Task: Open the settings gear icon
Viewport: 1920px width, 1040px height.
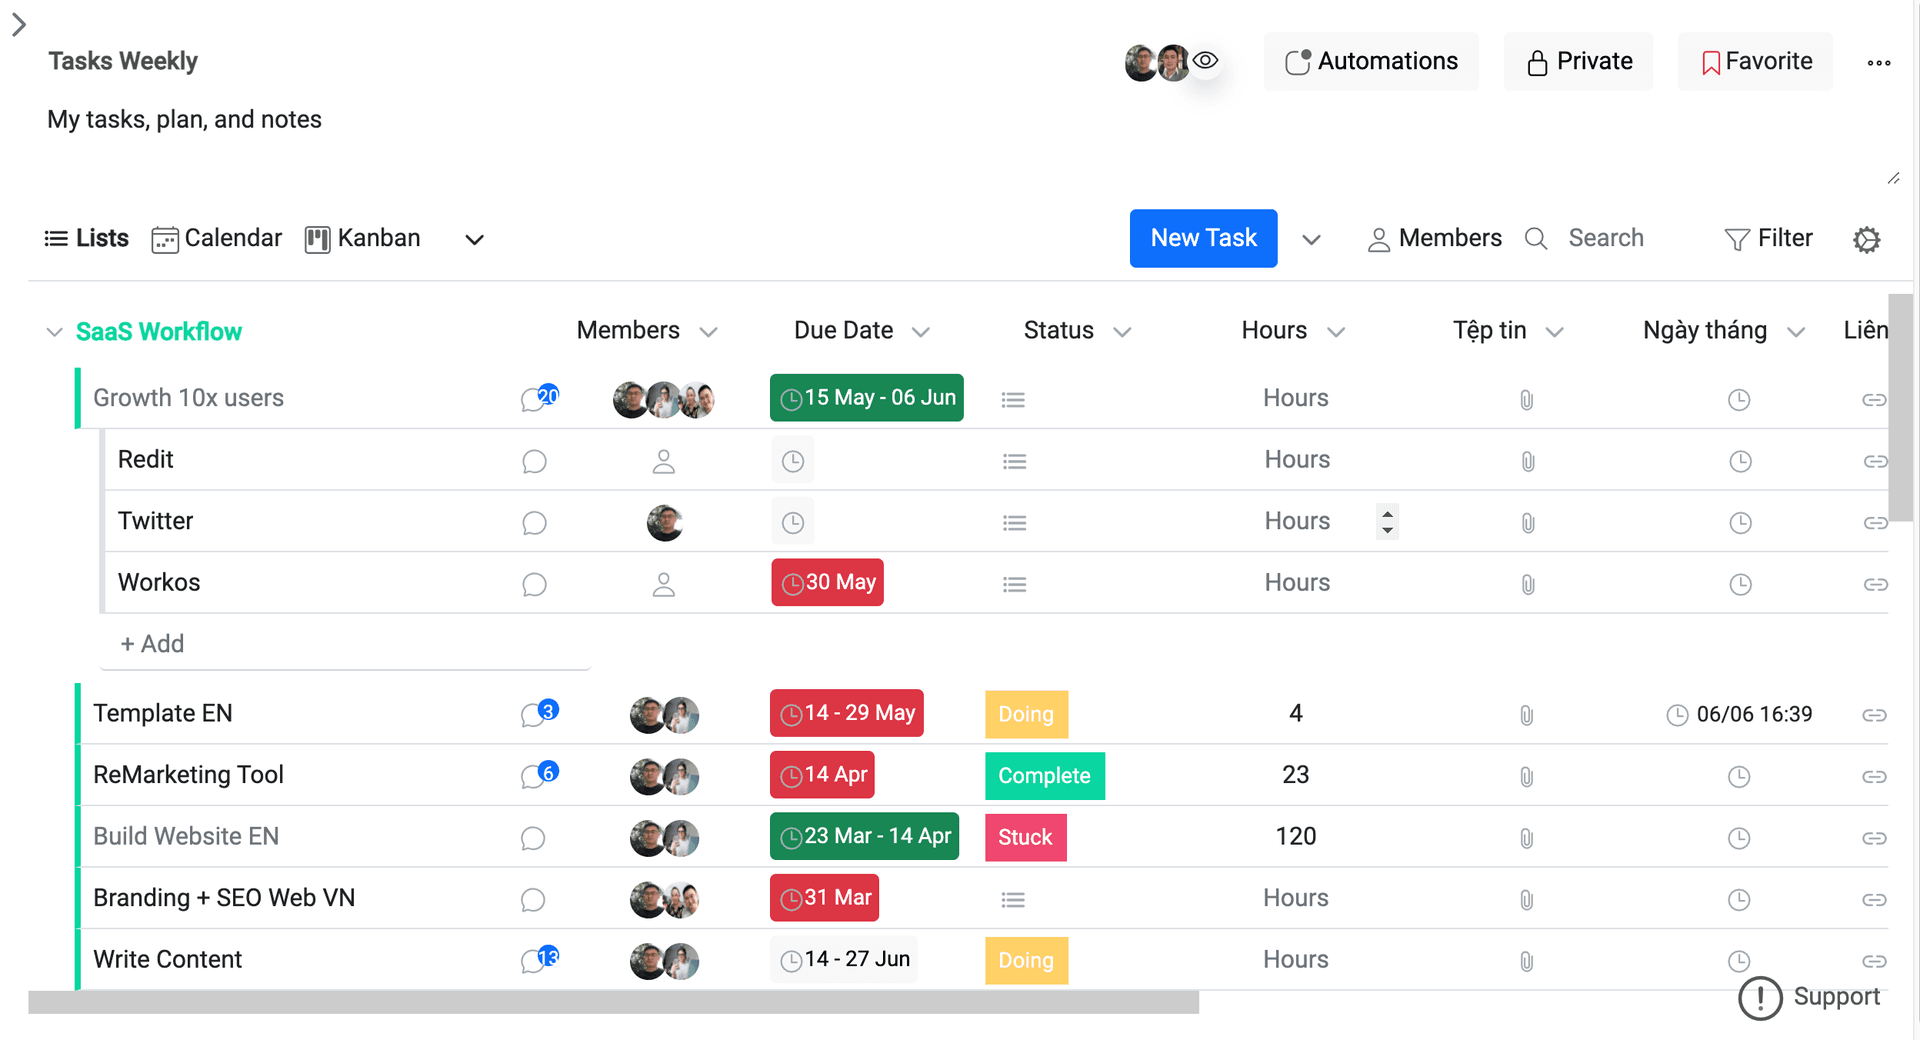Action: click(1866, 240)
